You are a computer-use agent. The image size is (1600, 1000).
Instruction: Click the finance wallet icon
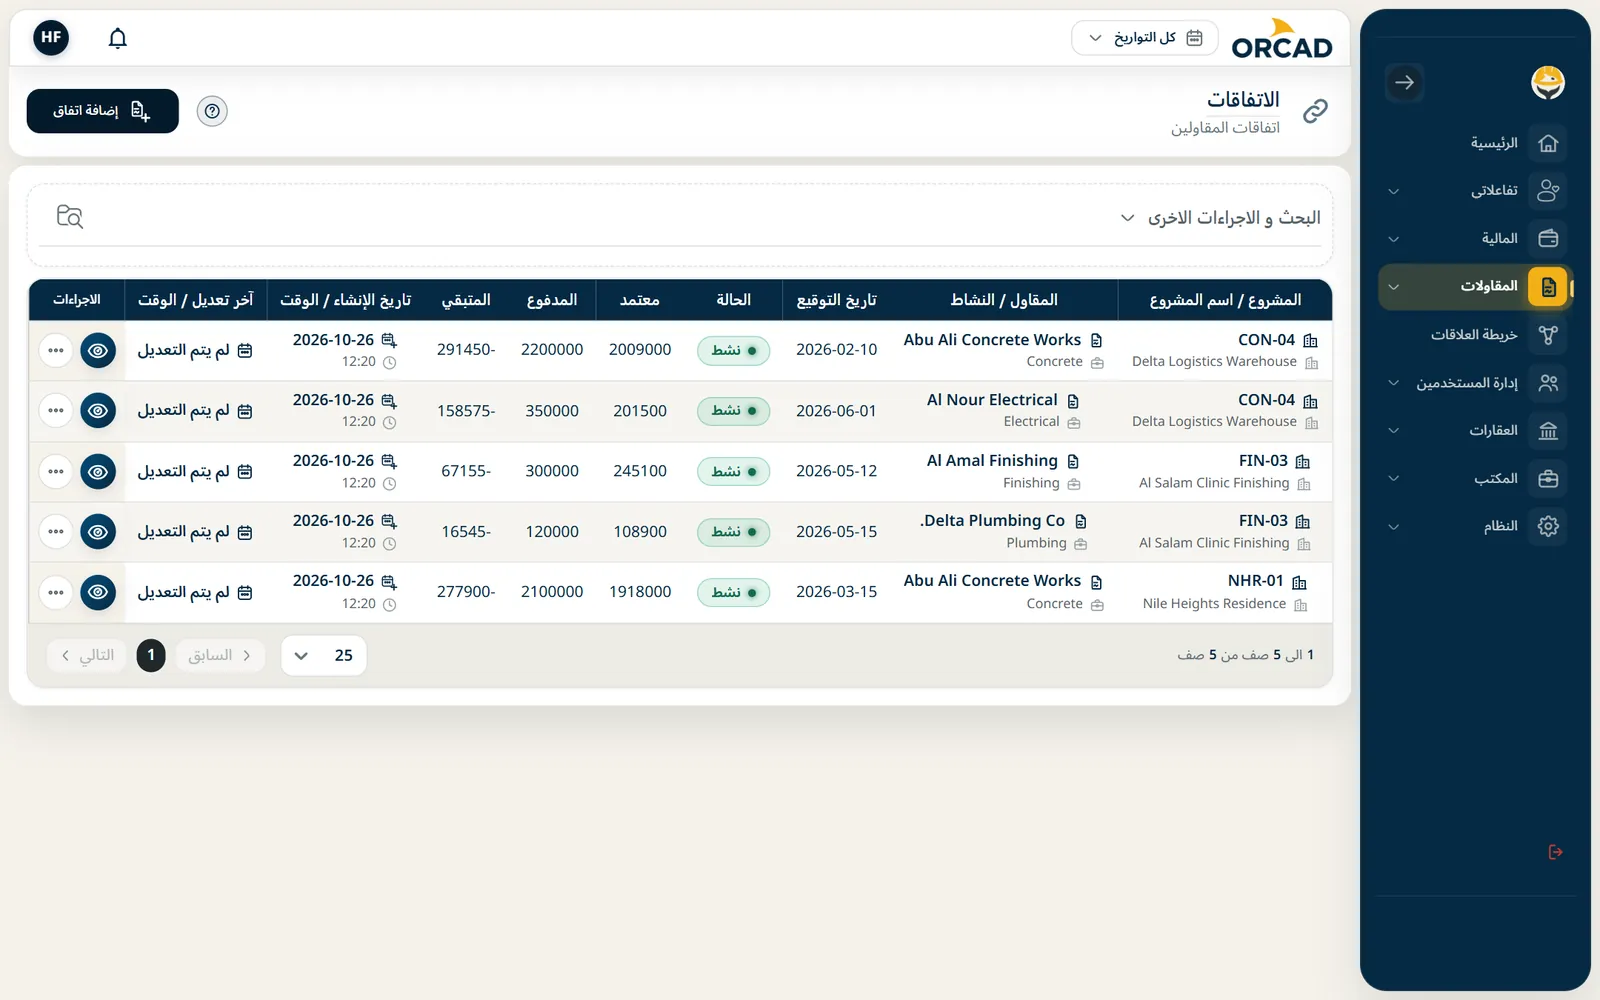point(1548,239)
